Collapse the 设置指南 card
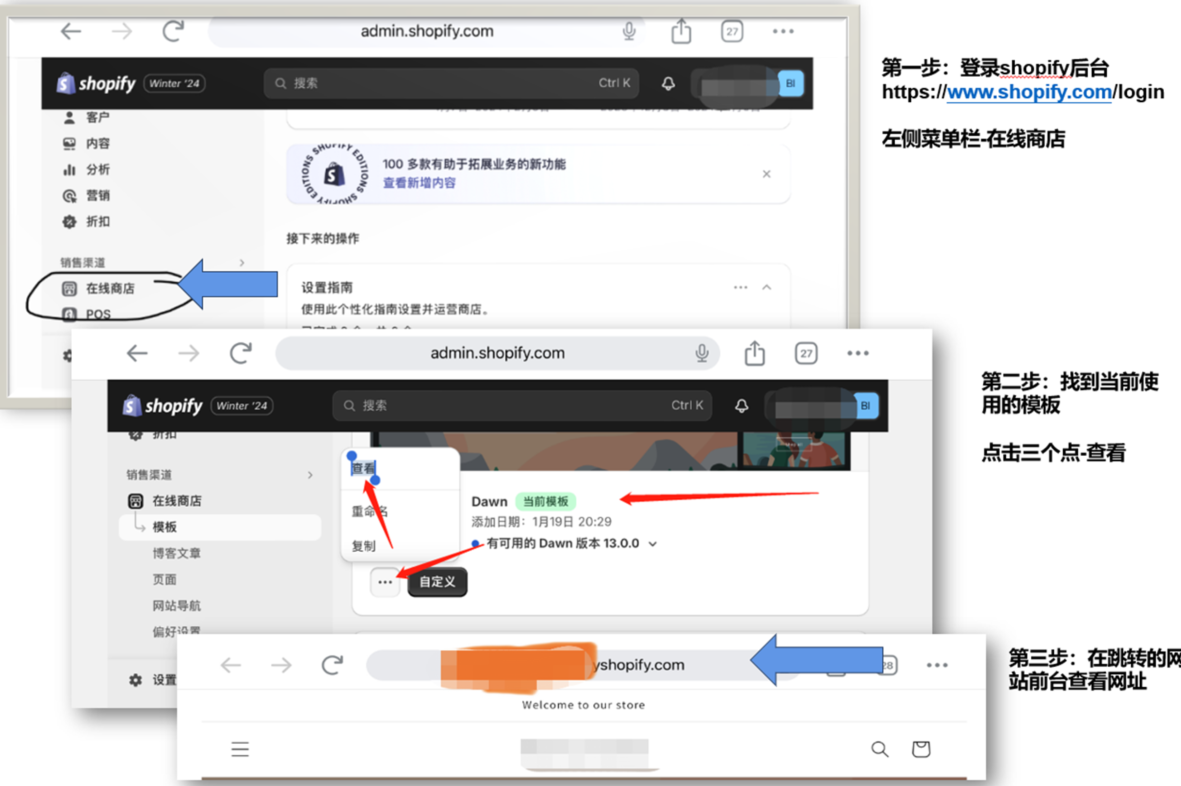 767,288
